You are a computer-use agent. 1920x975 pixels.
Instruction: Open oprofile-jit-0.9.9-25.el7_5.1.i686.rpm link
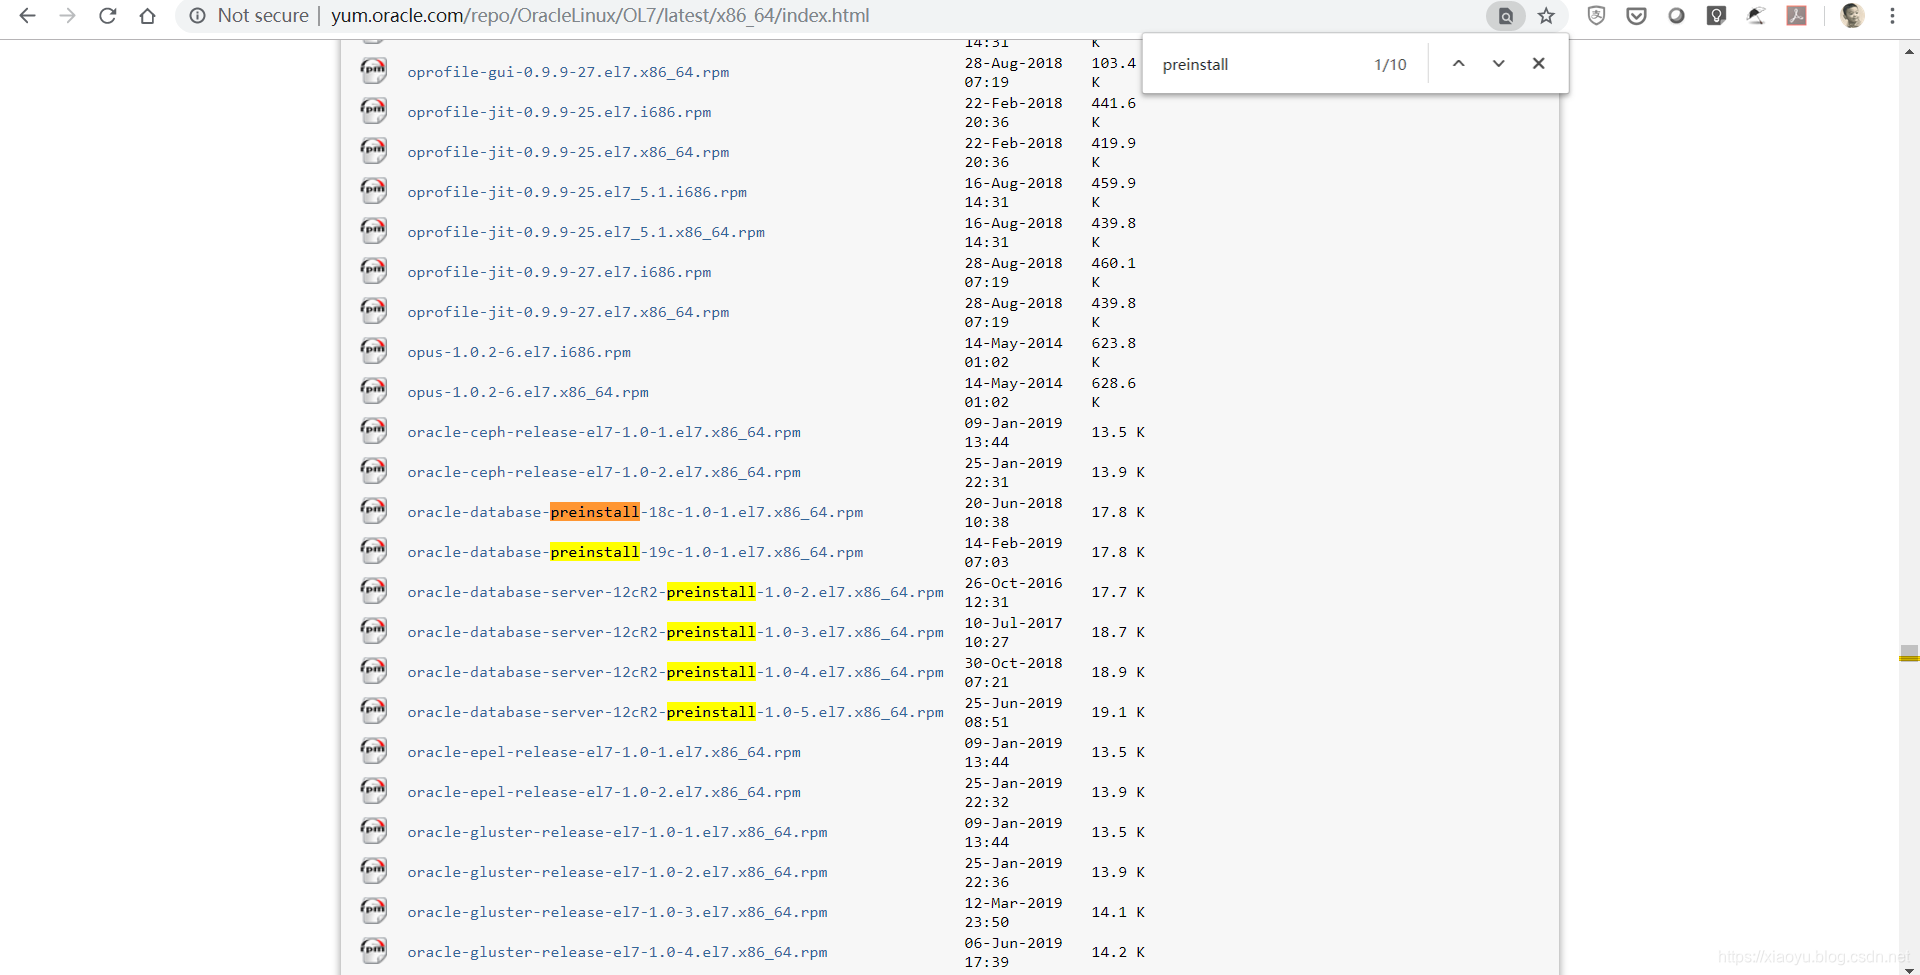(x=577, y=192)
